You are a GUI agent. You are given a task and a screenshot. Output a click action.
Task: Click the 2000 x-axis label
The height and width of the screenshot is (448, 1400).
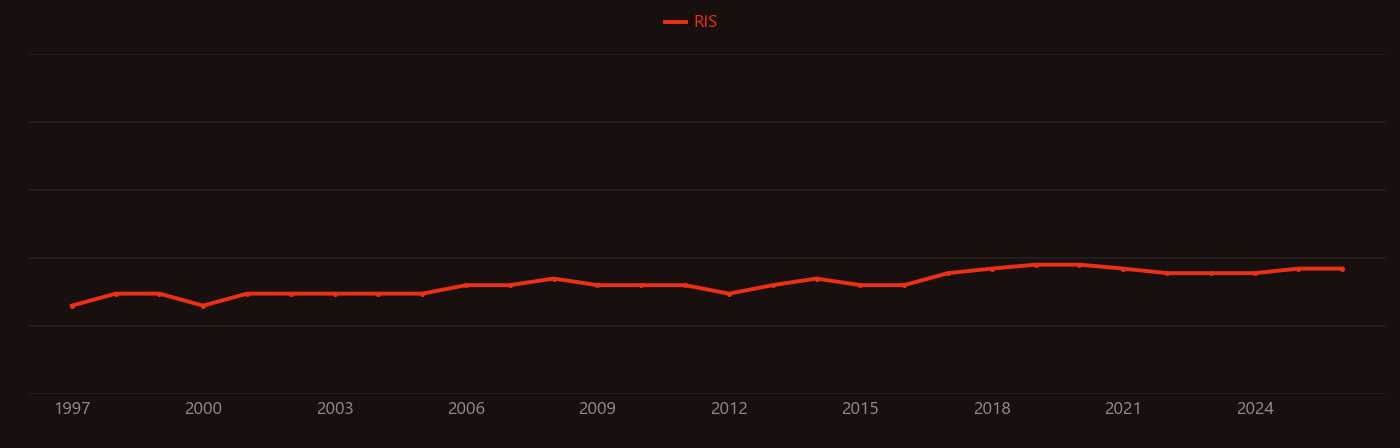[x=203, y=409]
